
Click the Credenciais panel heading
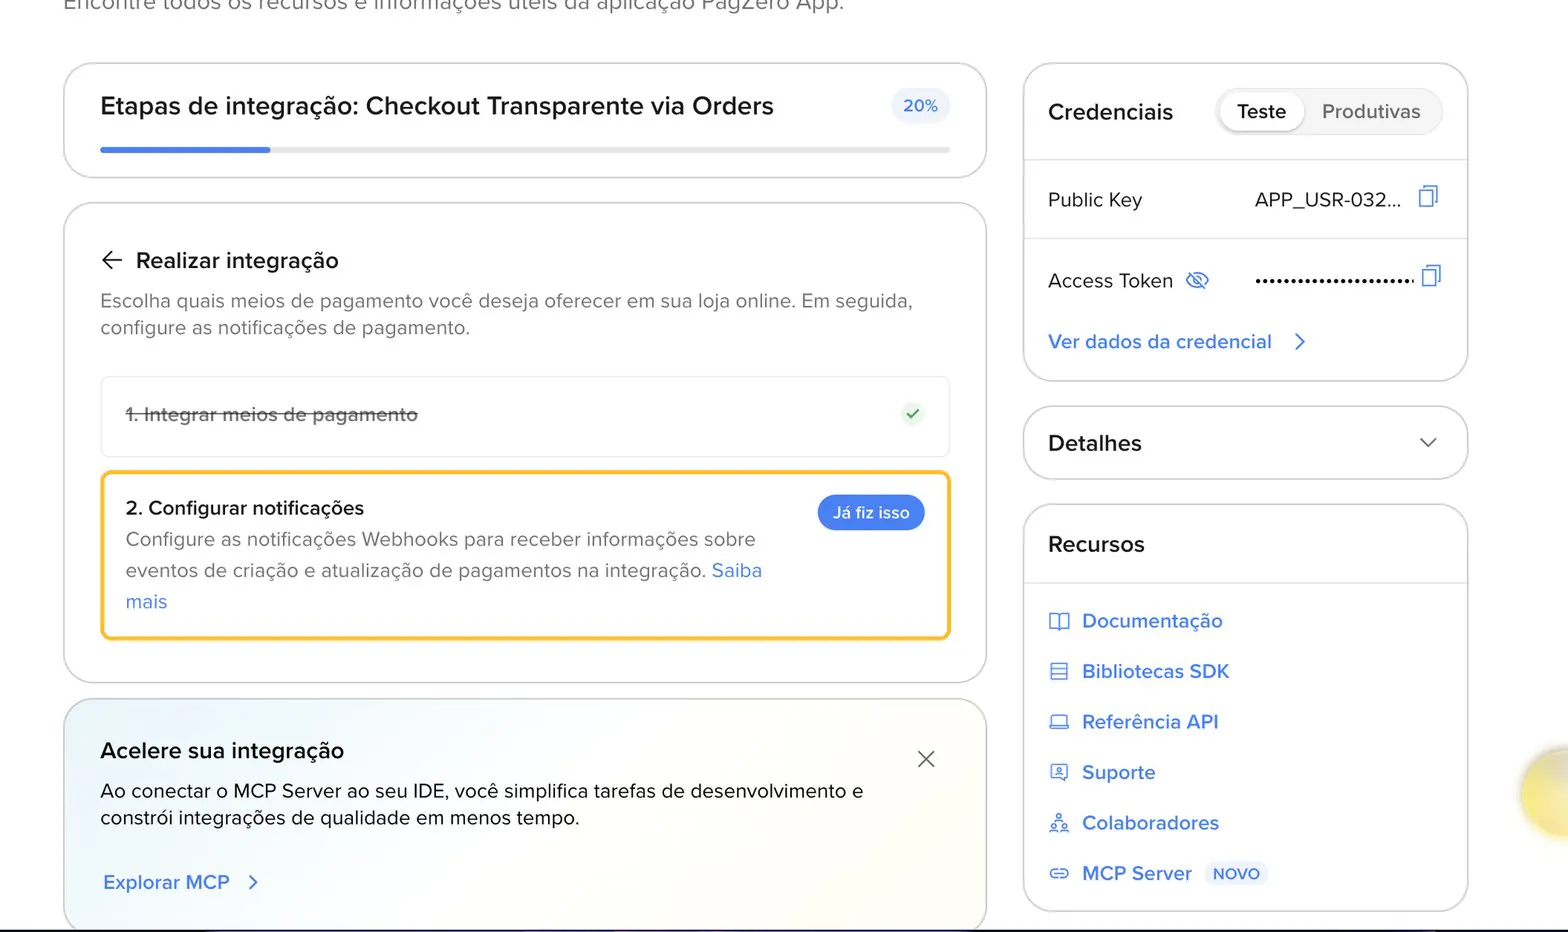click(x=1110, y=112)
